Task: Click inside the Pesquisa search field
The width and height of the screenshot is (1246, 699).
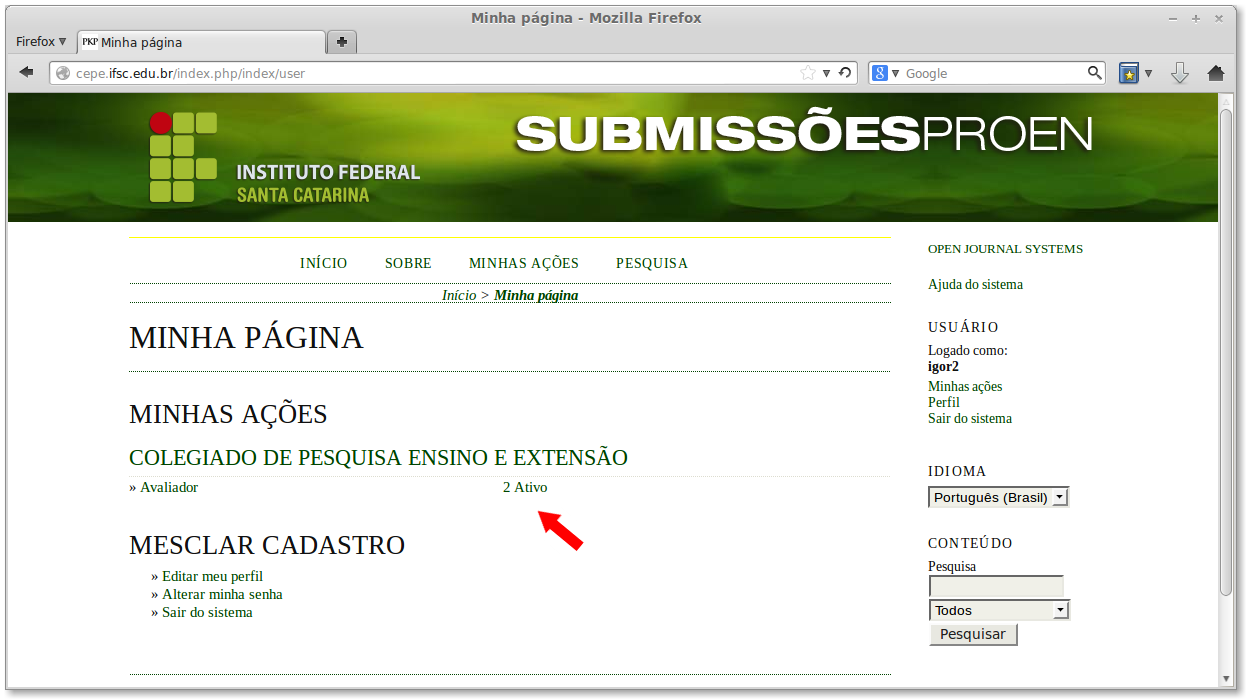Action: click(x=995, y=586)
